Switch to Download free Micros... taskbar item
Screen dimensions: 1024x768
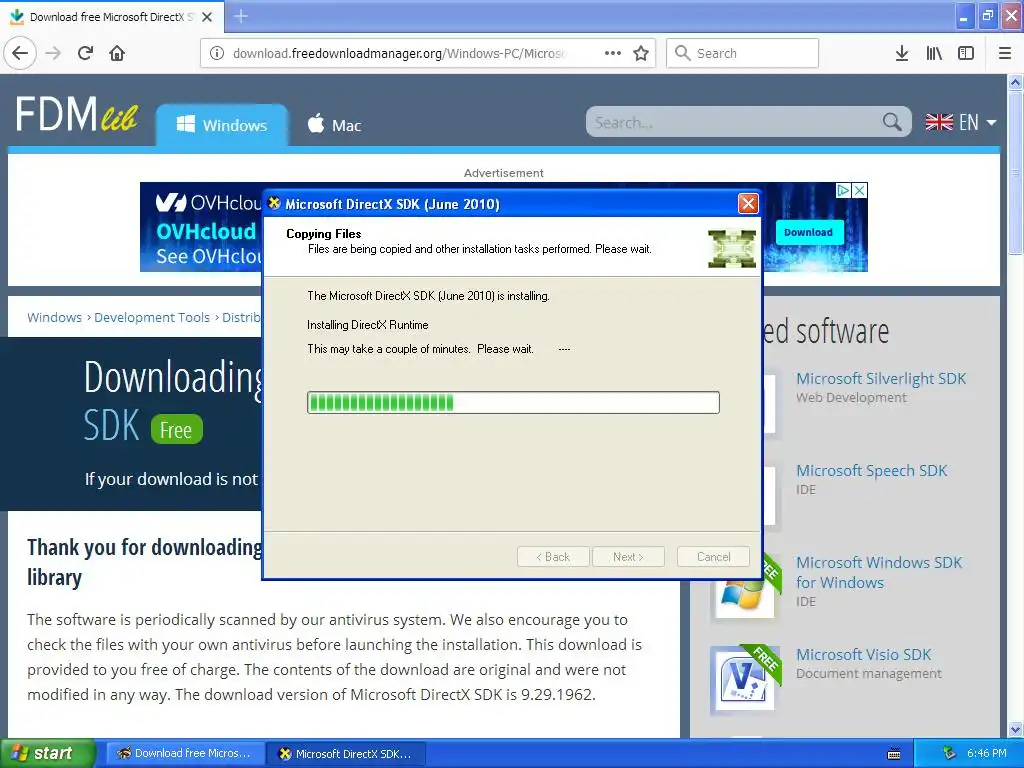184,753
